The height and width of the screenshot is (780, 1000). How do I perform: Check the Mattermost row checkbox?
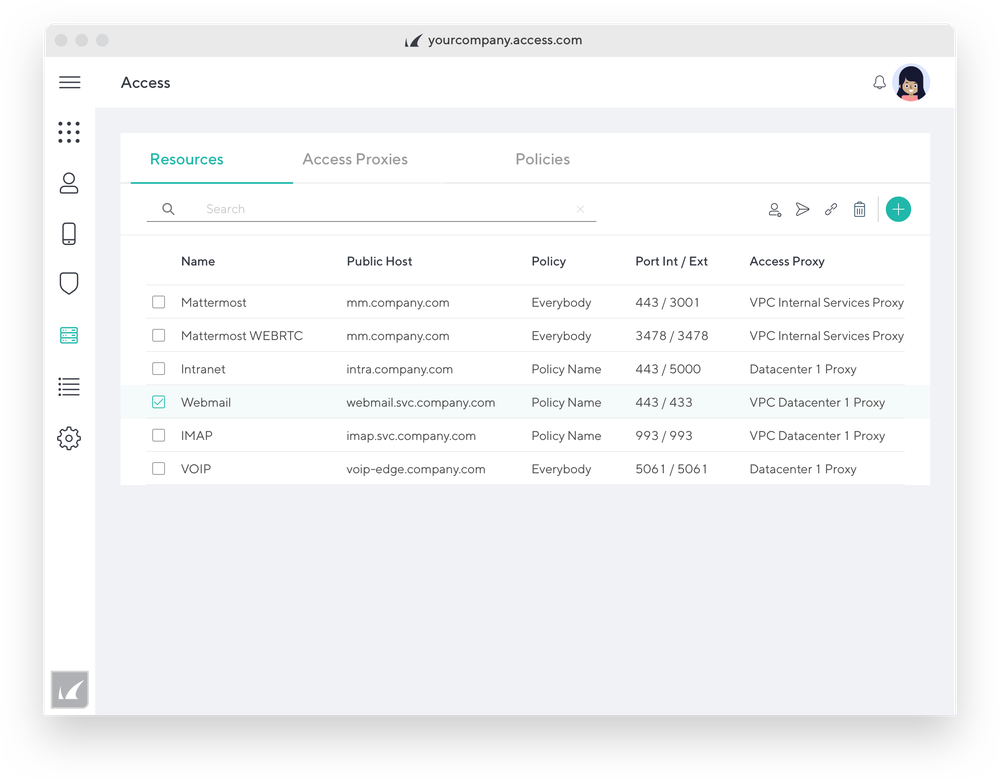point(158,302)
